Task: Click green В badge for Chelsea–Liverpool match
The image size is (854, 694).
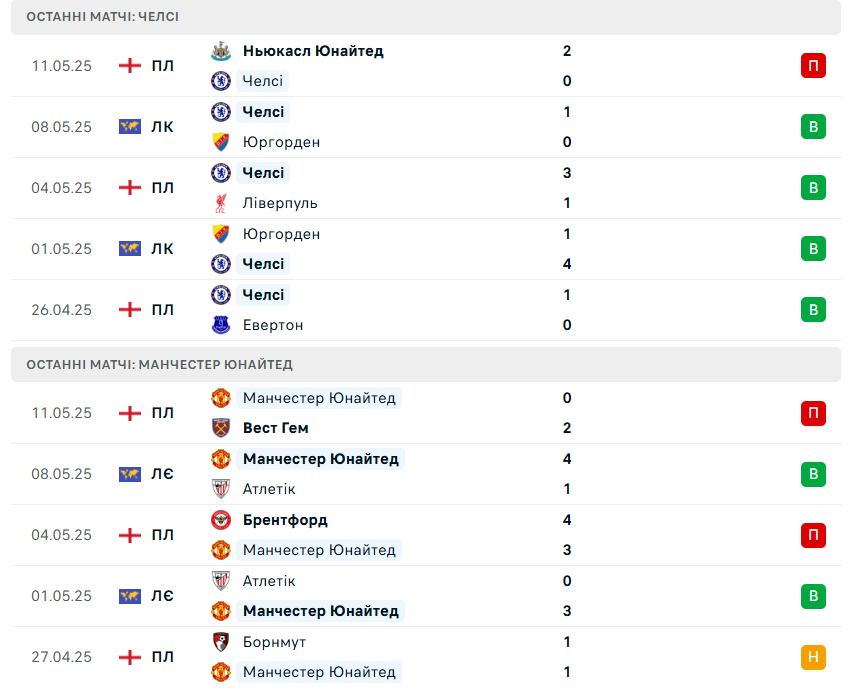Action: (813, 188)
